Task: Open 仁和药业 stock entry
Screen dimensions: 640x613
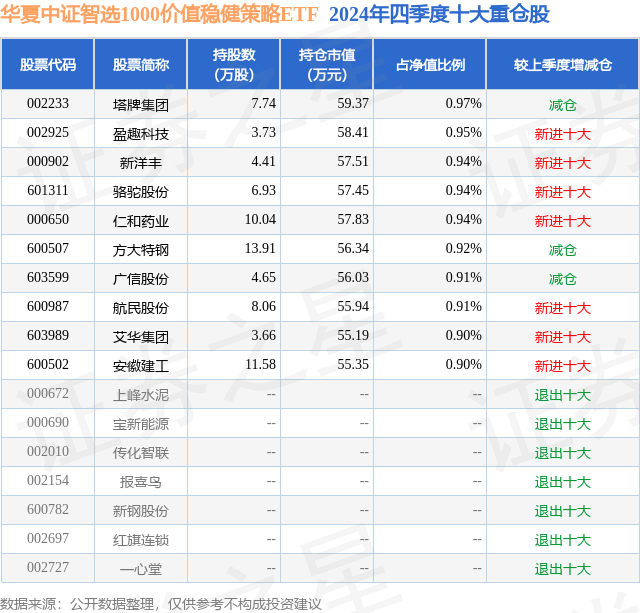Action: click(x=141, y=221)
